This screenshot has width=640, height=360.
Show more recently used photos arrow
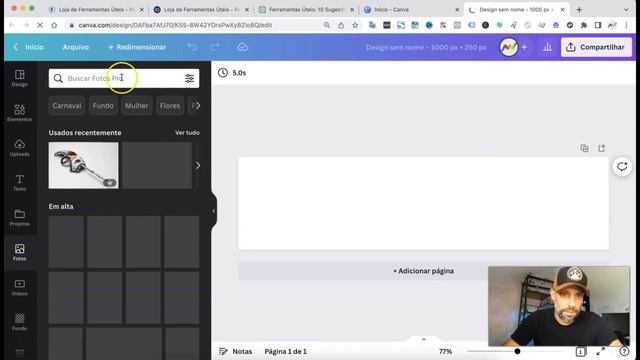198,166
